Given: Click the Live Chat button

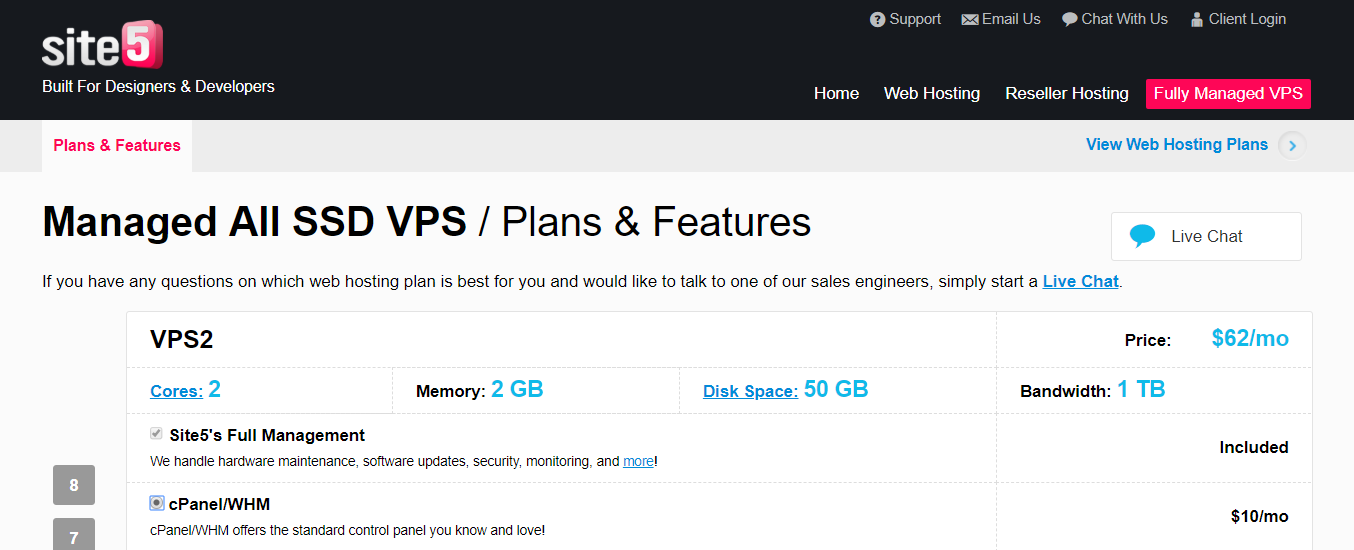Looking at the screenshot, I should coord(1206,236).
